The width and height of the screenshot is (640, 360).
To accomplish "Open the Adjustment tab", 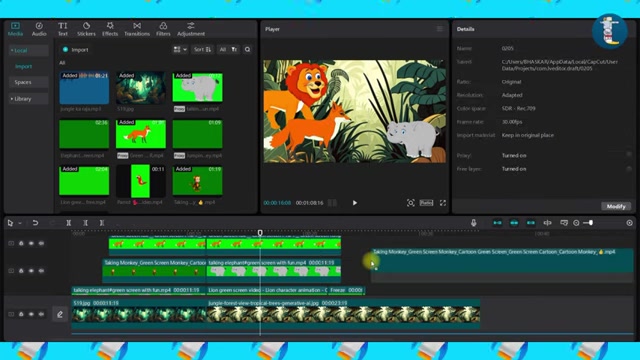I will pyautogui.click(x=191, y=29).
